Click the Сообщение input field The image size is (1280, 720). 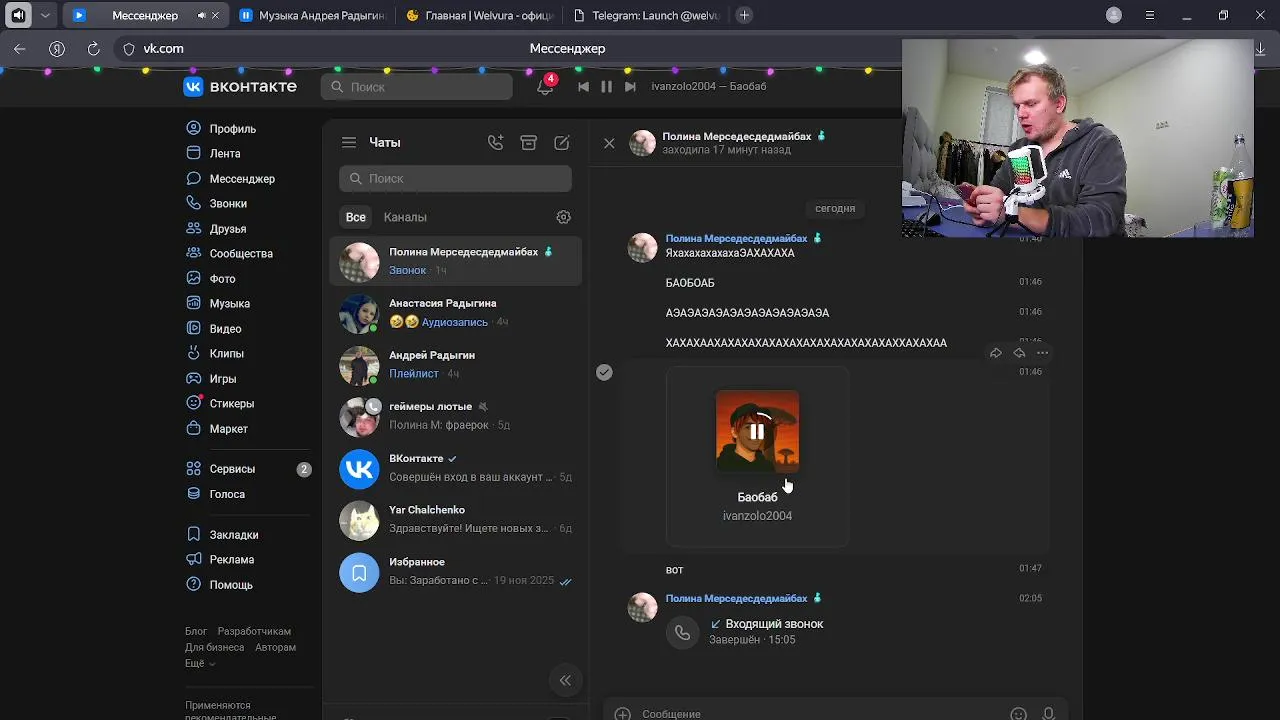(x=820, y=714)
